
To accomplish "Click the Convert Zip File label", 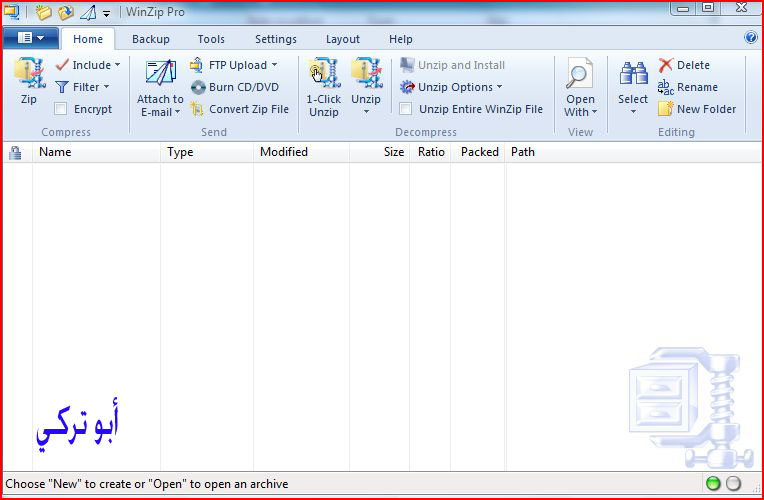I will (249, 109).
